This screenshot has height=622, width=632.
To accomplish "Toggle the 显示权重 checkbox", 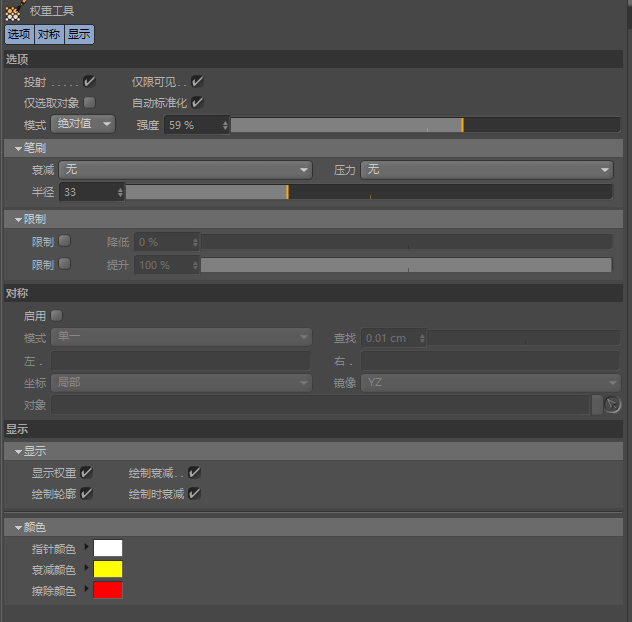I will 87,473.
